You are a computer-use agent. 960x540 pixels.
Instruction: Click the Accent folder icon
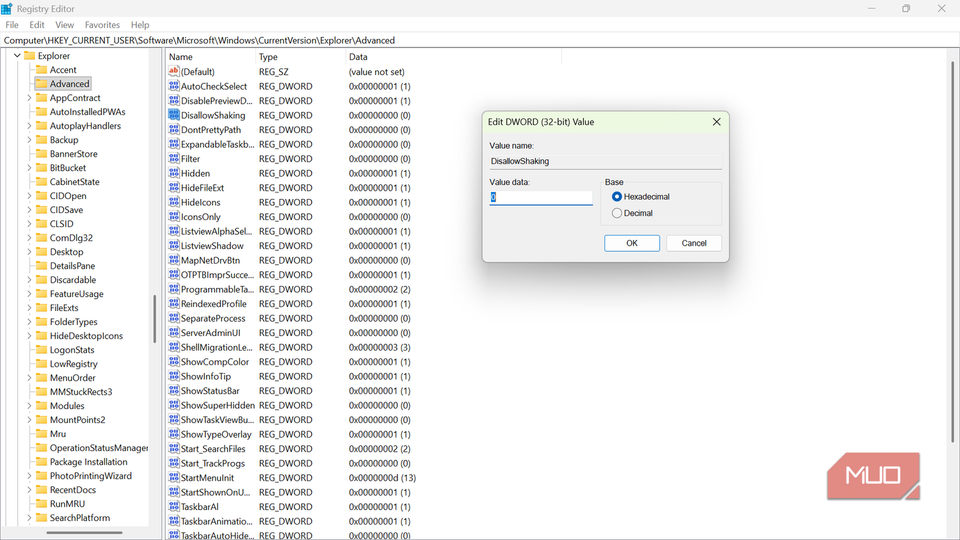click(42, 70)
